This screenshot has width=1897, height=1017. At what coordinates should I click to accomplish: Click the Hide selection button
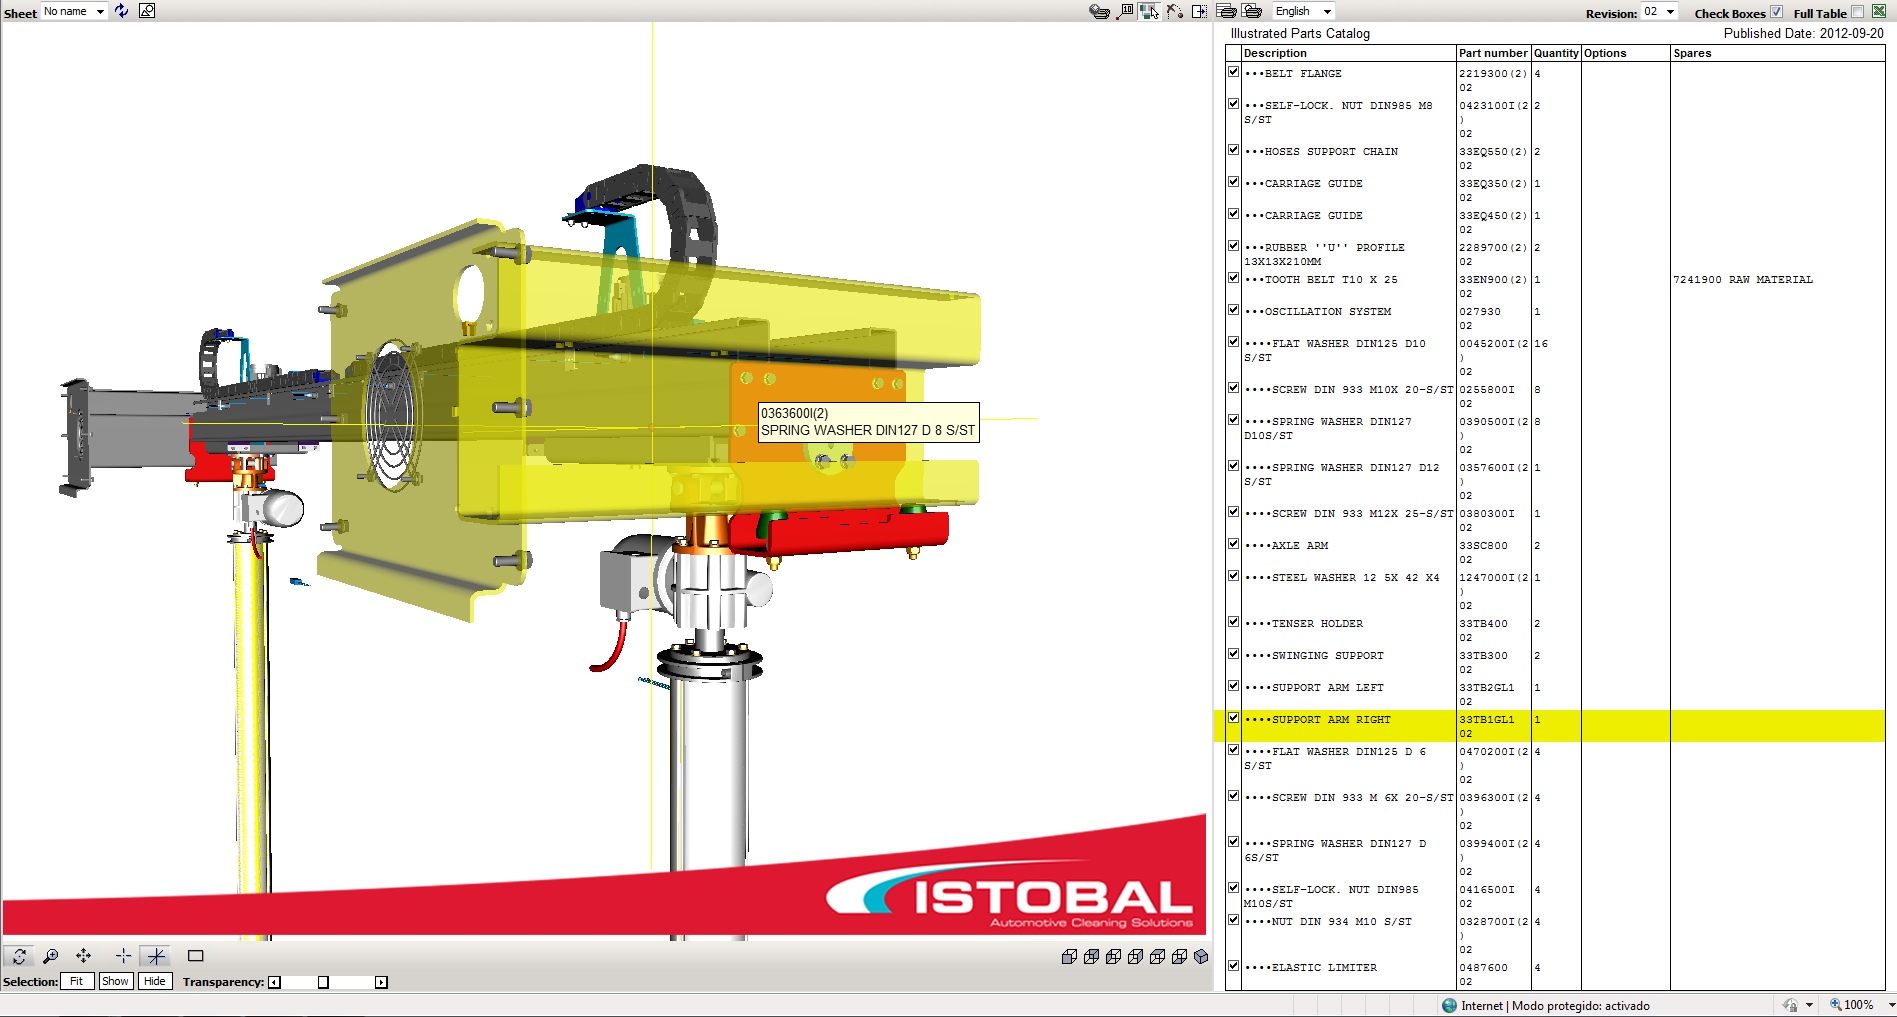click(x=155, y=981)
